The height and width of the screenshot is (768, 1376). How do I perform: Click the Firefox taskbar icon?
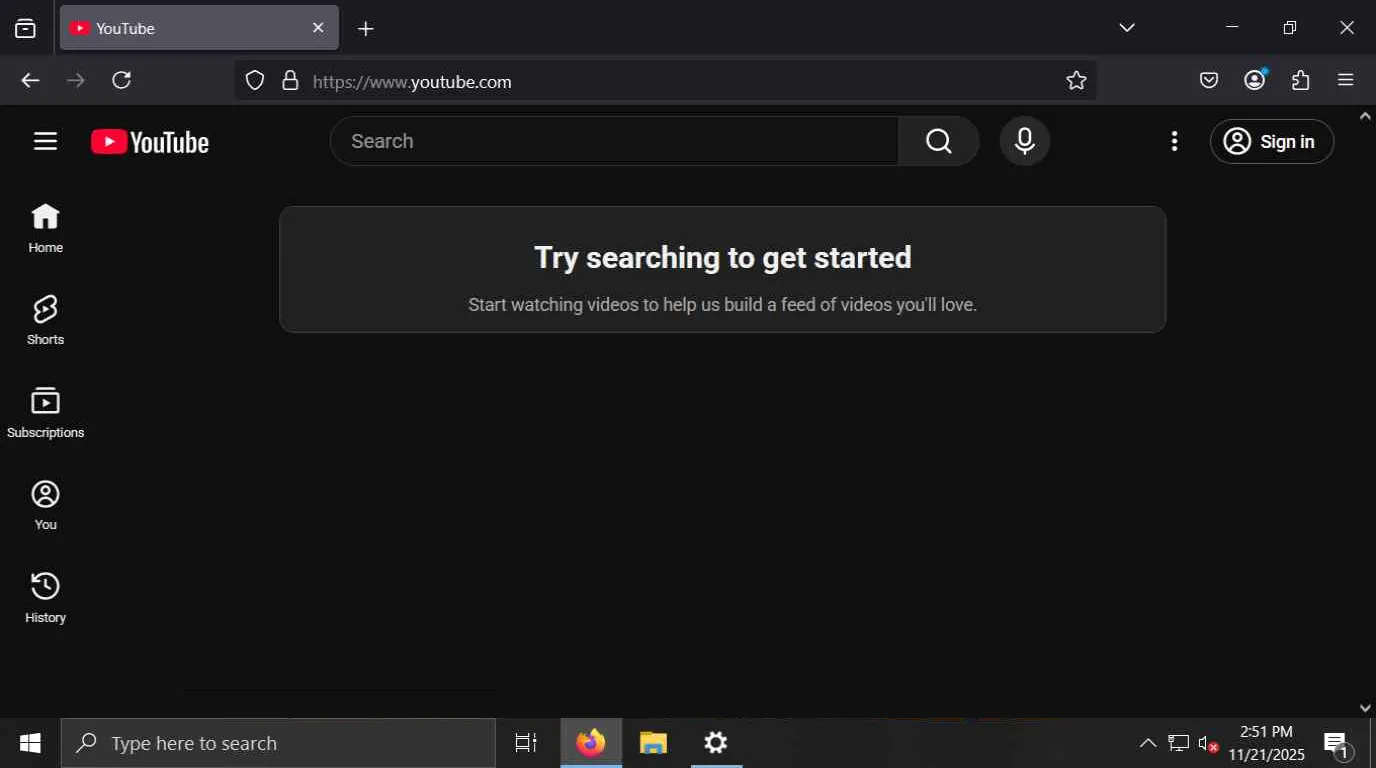click(x=591, y=743)
